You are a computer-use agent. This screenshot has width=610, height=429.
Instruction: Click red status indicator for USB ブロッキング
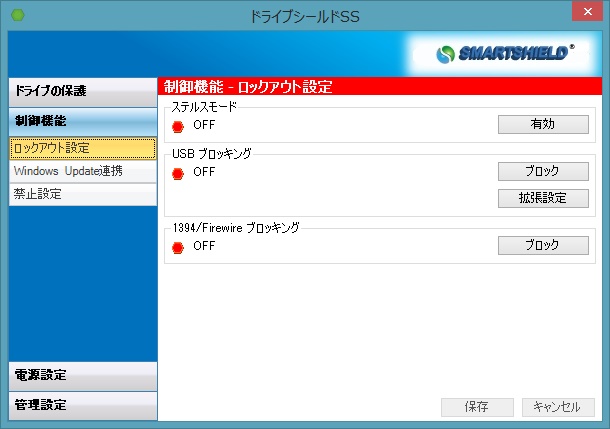(x=179, y=173)
